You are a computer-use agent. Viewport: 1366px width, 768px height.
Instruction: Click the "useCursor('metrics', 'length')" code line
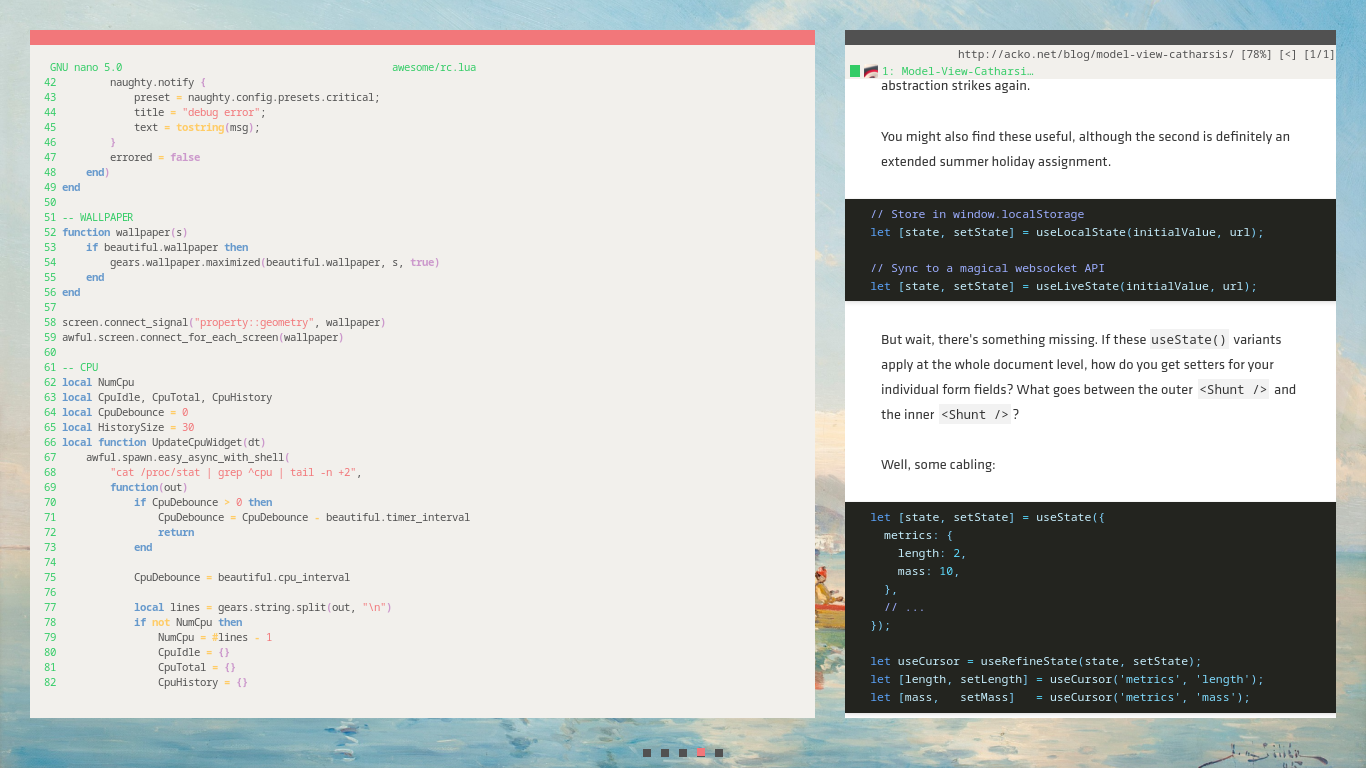click(1067, 679)
